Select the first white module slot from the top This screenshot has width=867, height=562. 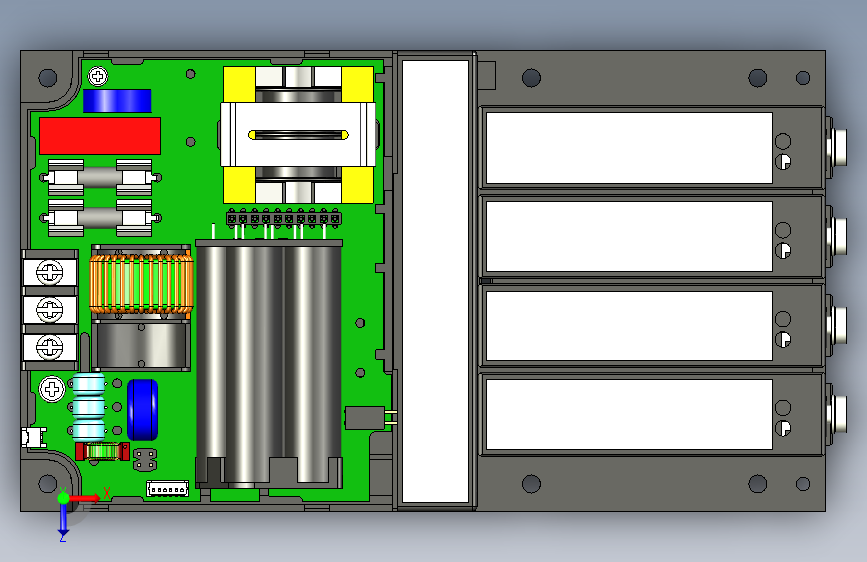coord(629,148)
